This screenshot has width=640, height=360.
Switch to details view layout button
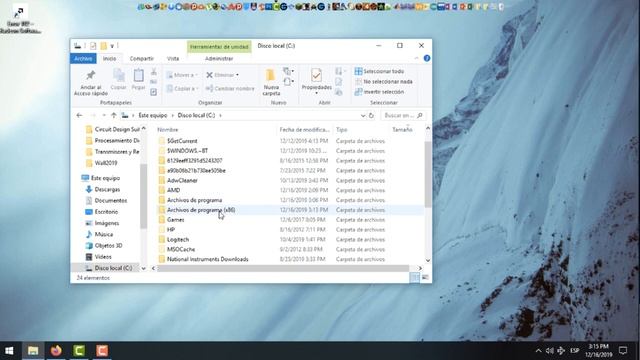tap(414, 278)
